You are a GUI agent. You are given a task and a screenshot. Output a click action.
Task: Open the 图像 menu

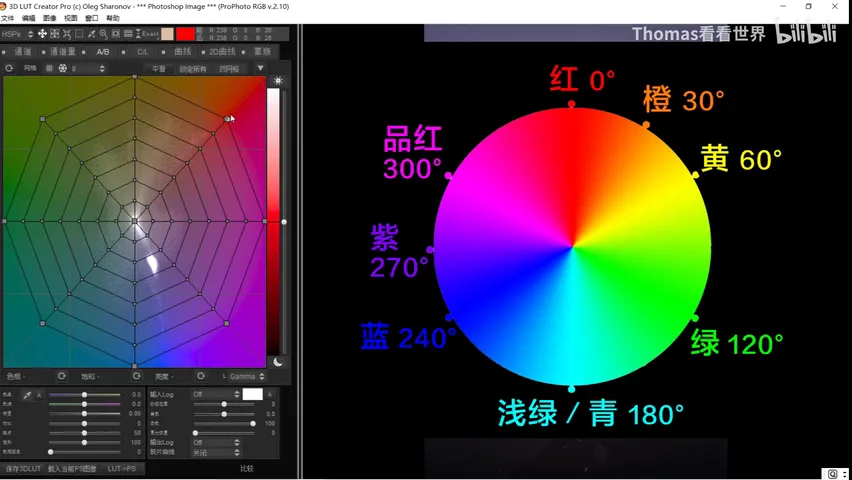point(49,18)
